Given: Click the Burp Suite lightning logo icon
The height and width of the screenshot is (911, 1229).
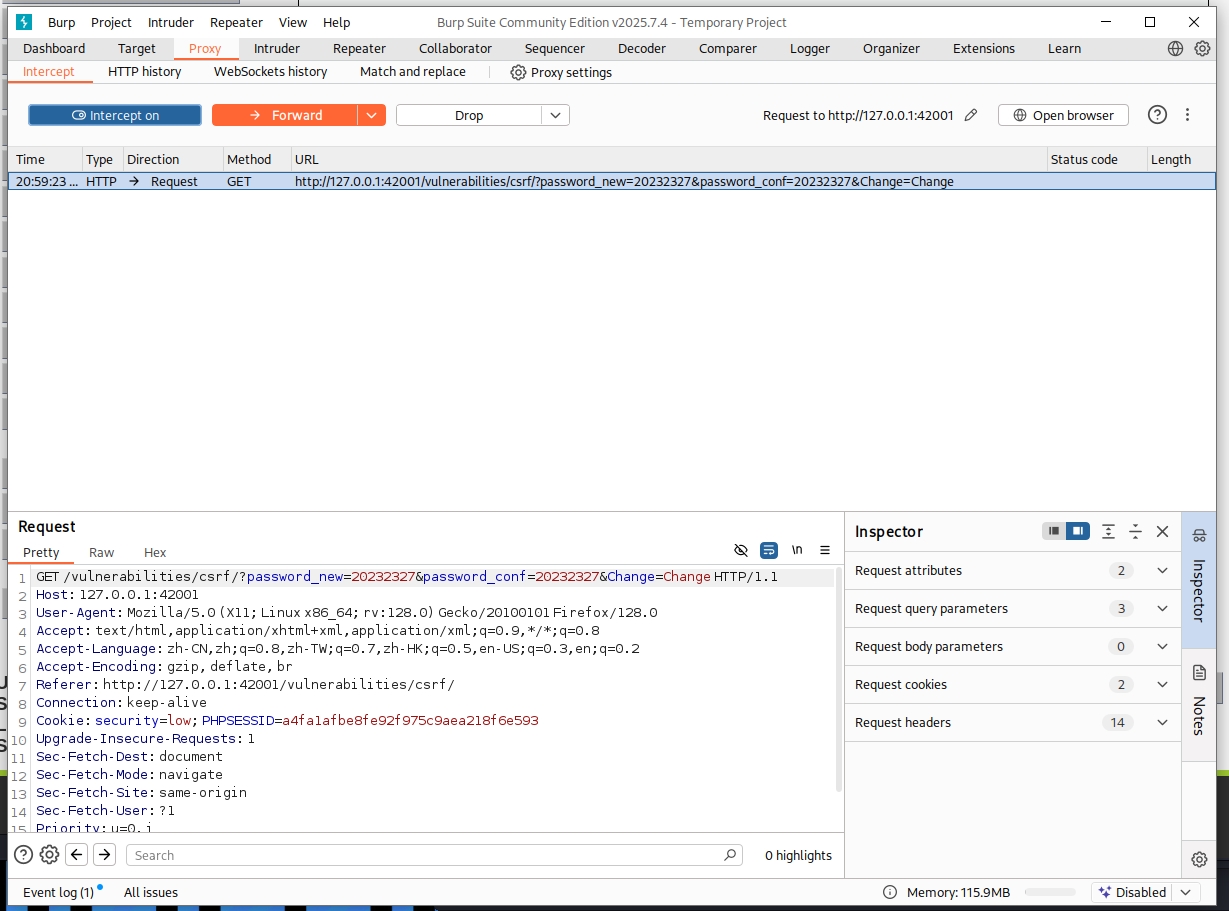Looking at the screenshot, I should click(x=24, y=22).
